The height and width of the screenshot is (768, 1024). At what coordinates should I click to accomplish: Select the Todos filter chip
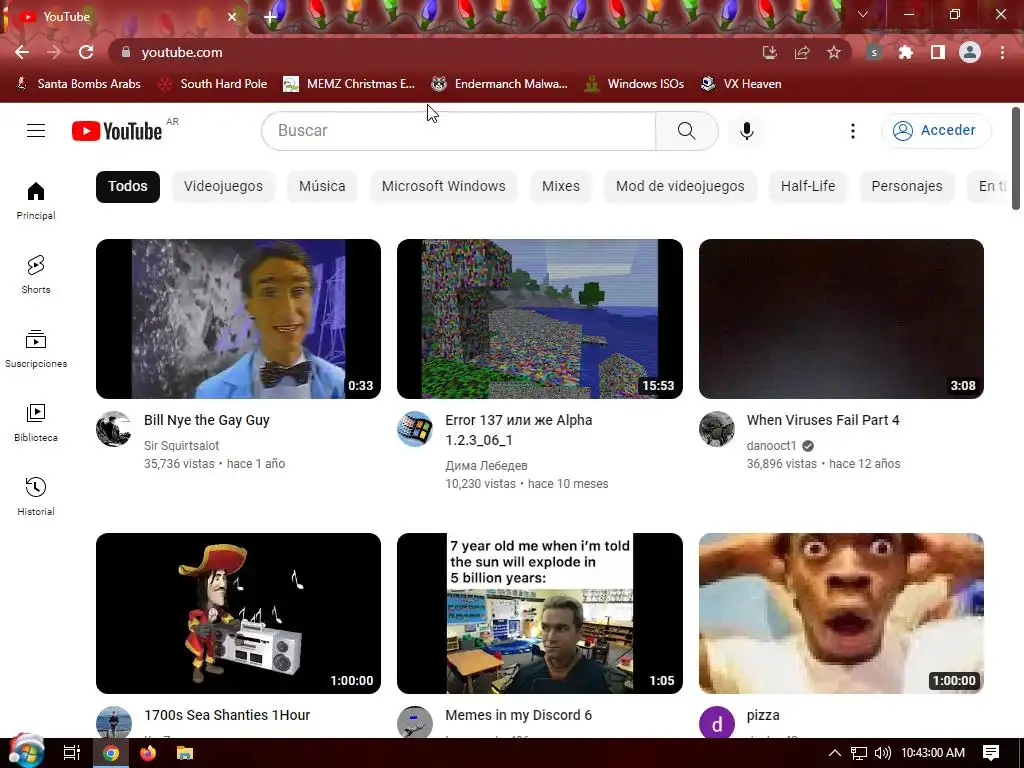pos(128,186)
